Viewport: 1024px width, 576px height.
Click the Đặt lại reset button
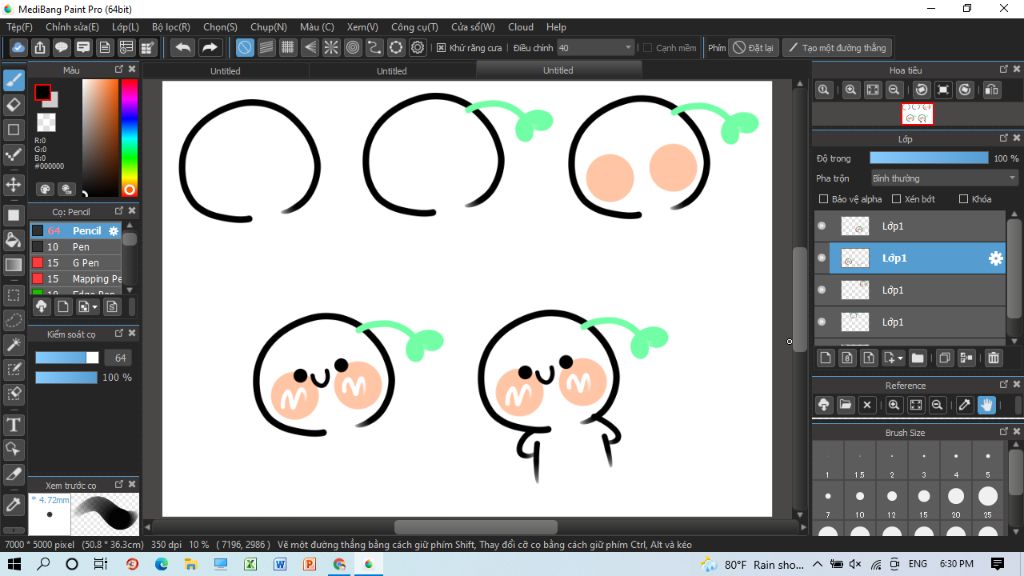point(753,48)
